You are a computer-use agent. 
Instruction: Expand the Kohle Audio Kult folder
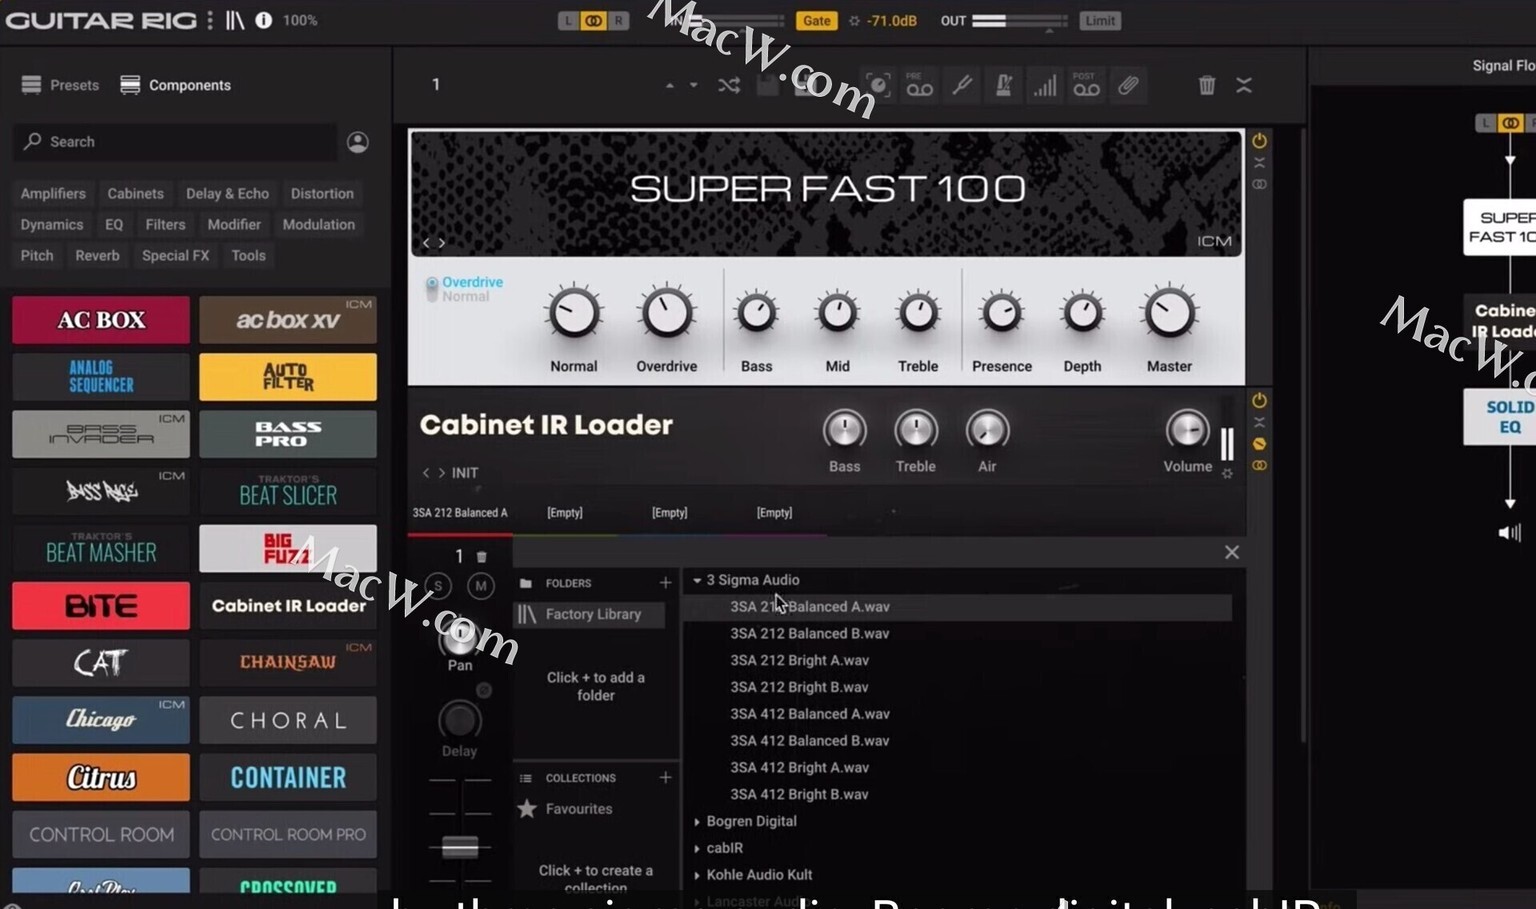(697, 875)
